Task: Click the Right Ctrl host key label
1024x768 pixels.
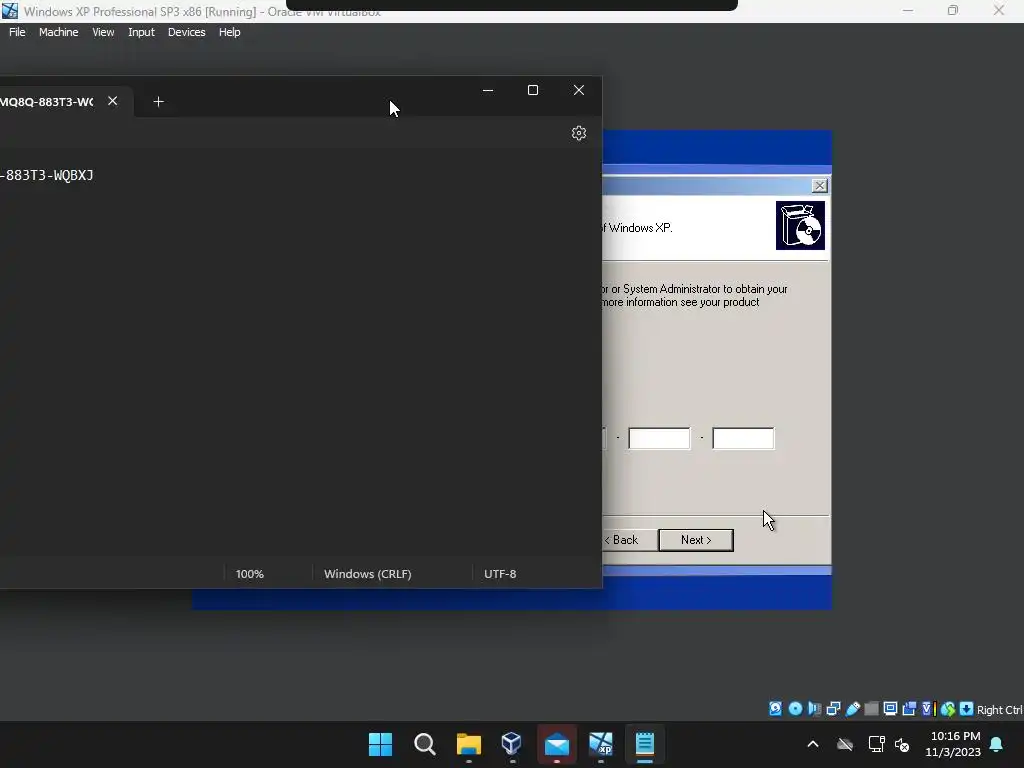Action: pyautogui.click(x=999, y=710)
